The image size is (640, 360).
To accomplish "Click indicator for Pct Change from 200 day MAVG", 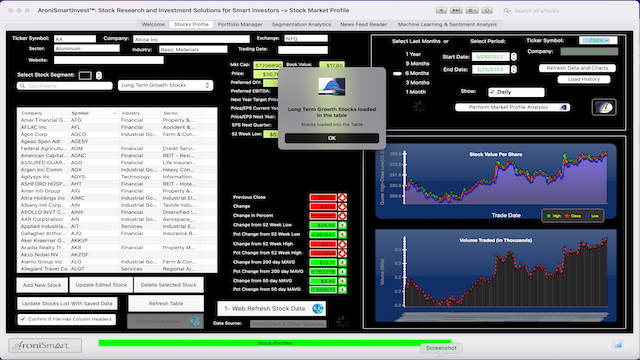I will (x=342, y=272).
